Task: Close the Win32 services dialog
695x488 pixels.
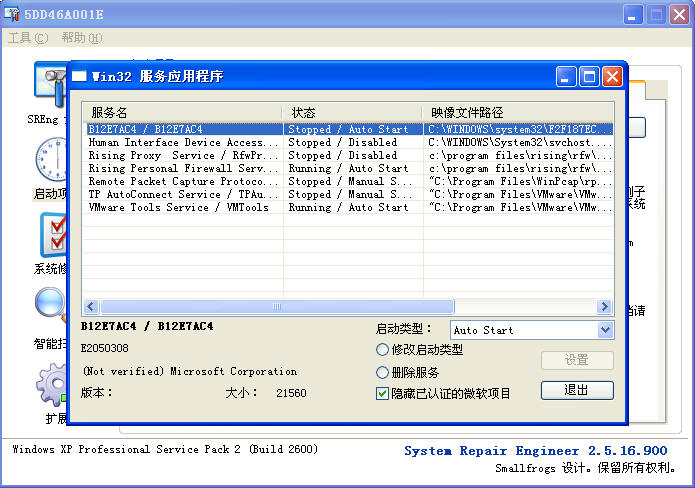Action: coord(613,77)
